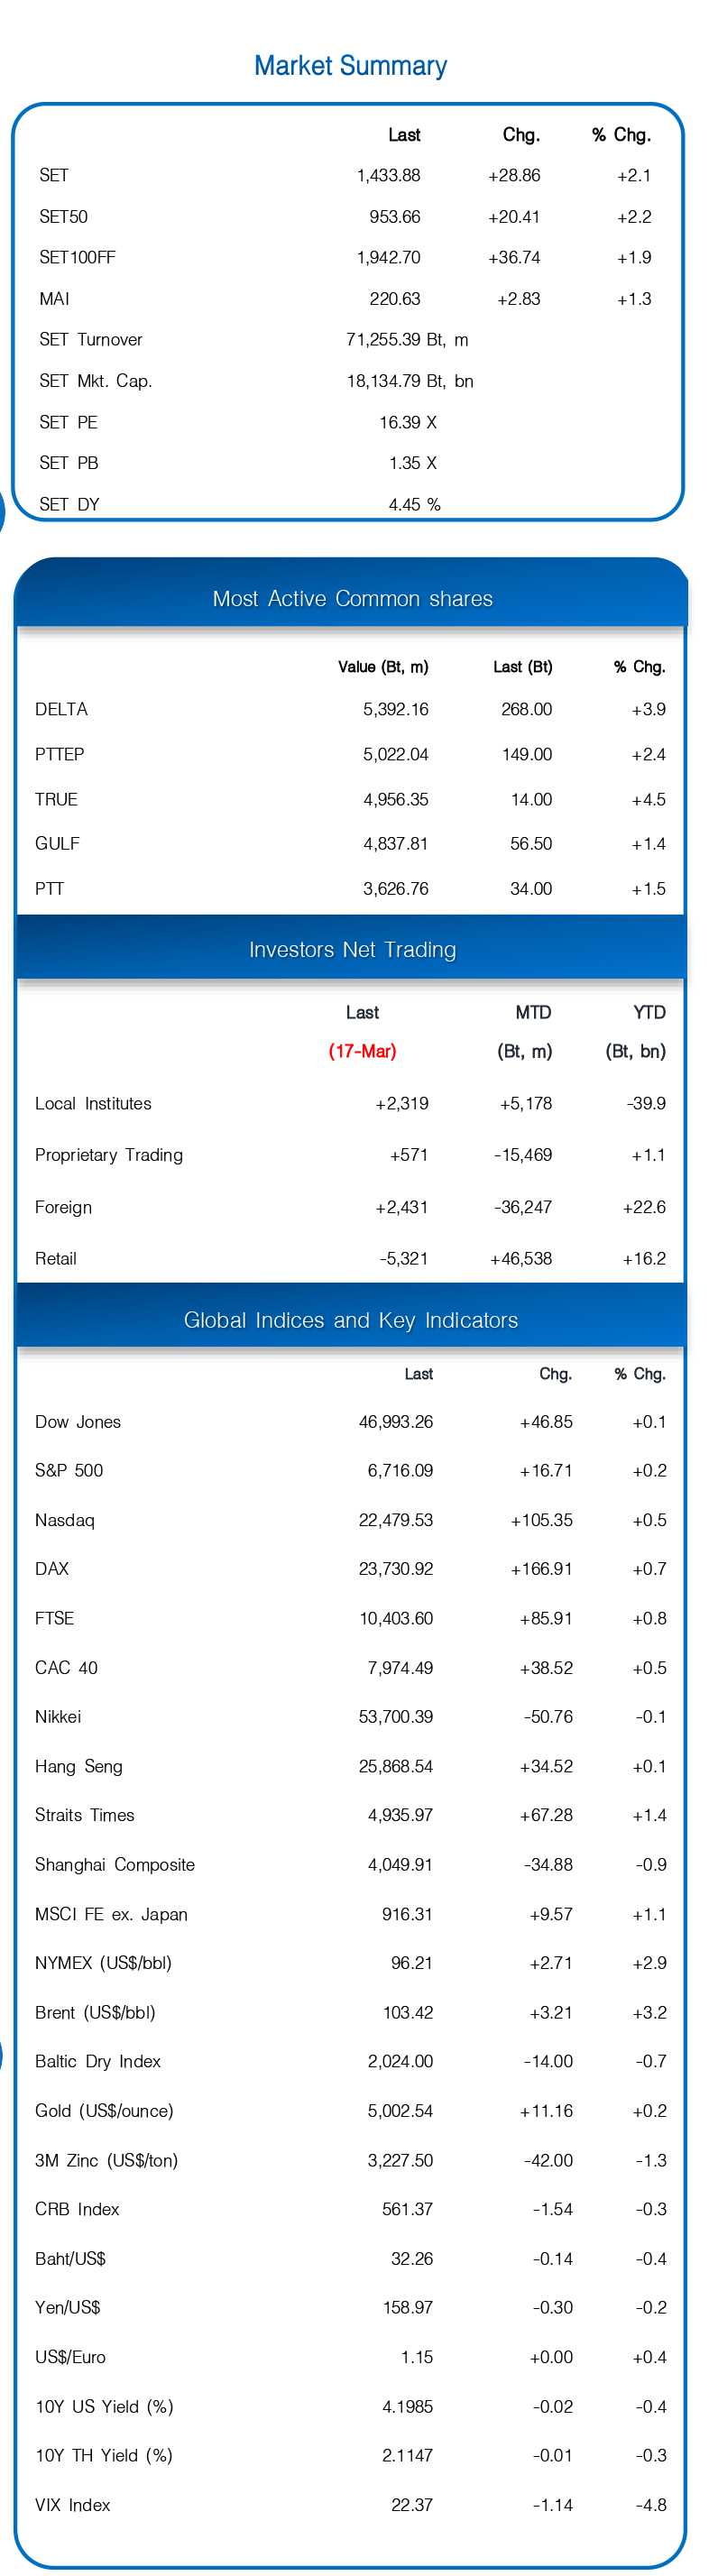Select the VIX Index row label
The height and width of the screenshot is (2576, 709).
[x=72, y=2505]
